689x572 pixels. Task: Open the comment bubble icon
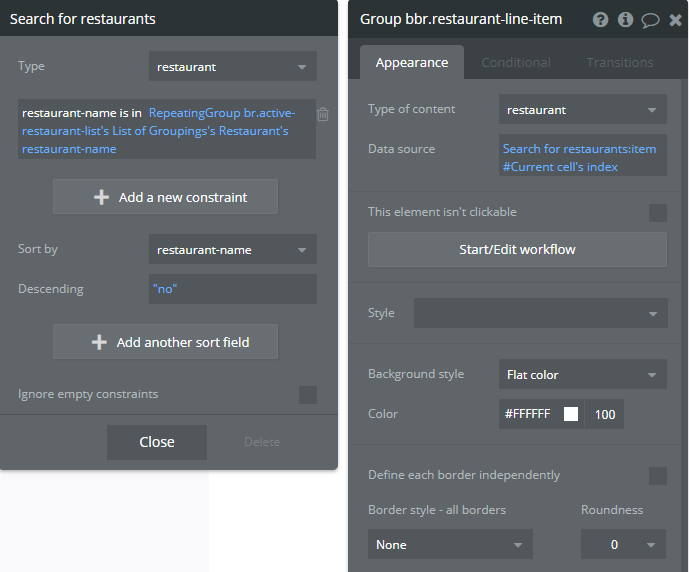click(651, 19)
